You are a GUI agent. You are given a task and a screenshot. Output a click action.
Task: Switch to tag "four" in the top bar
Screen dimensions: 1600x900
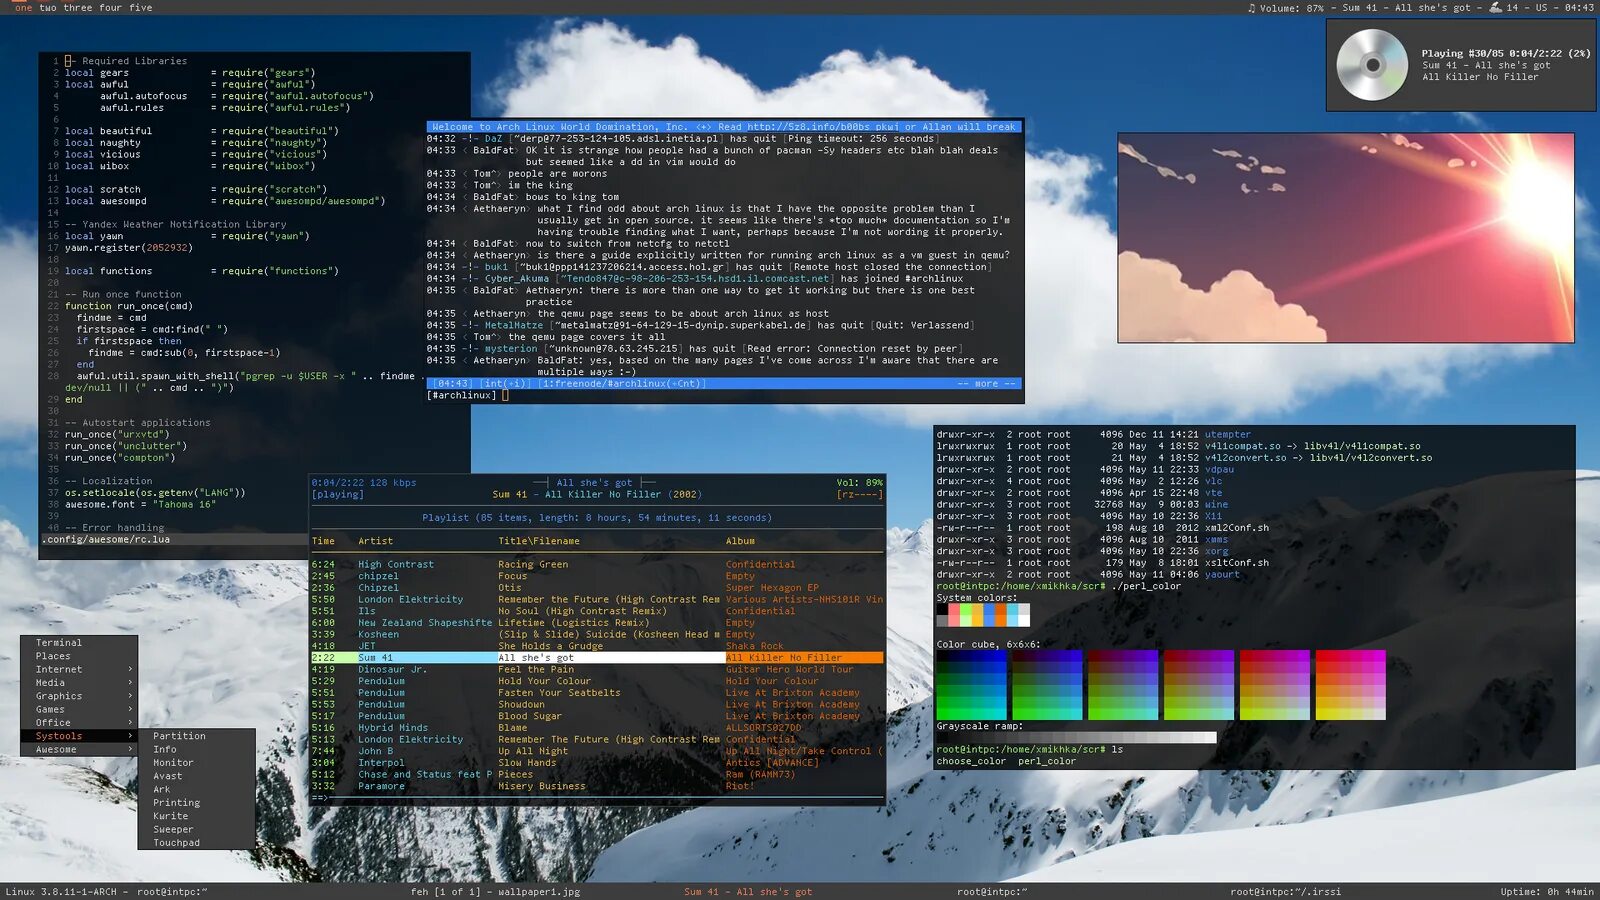pyautogui.click(x=110, y=8)
